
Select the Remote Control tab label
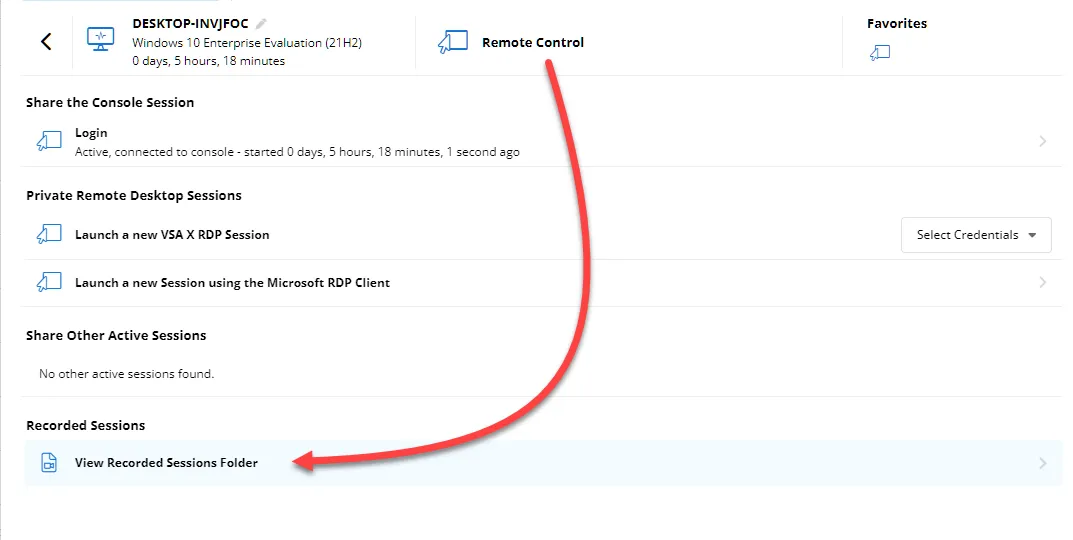532,42
